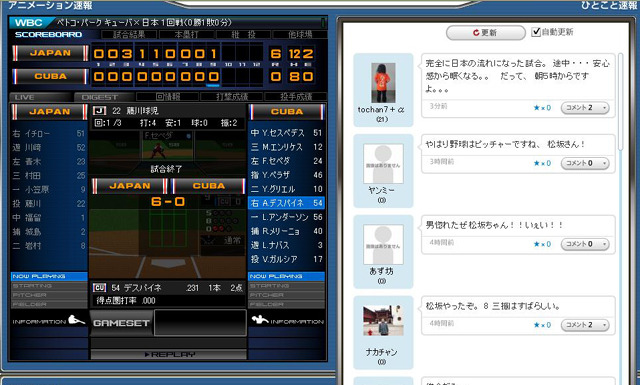Select Japan NOW PLAYING list
Image resolution: width=640 pixels, height=385 pixels.
coord(49,276)
